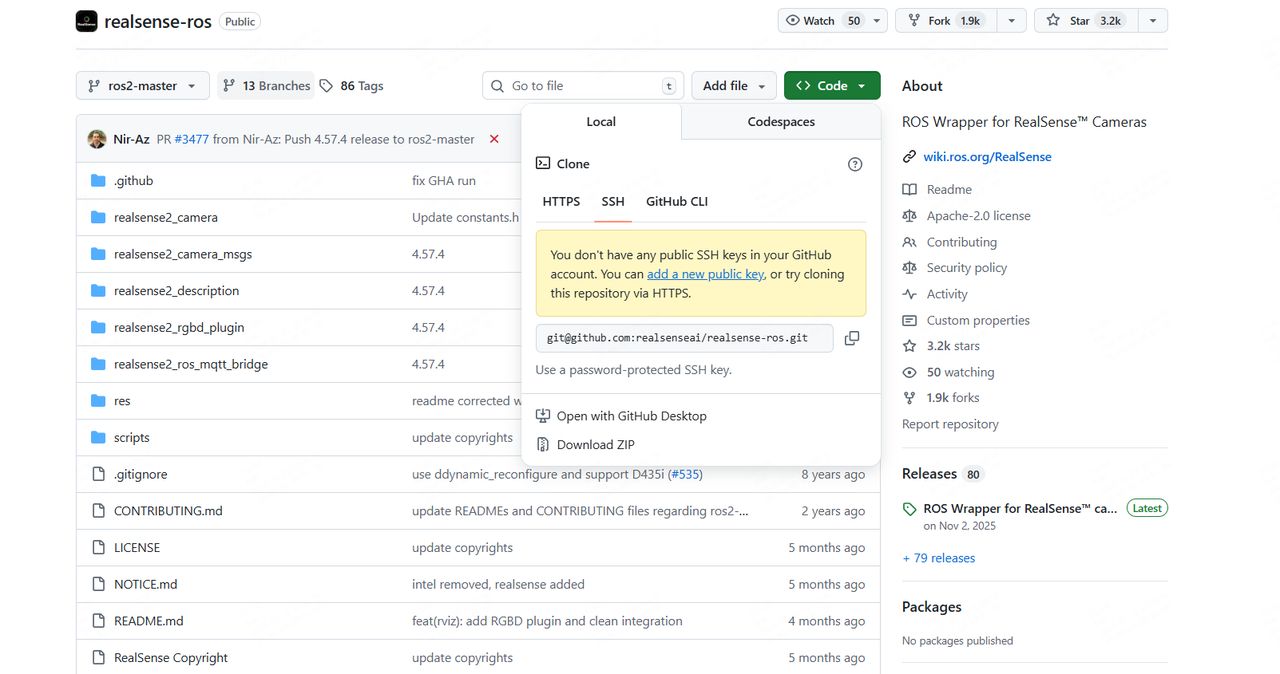Screen dimensions: 1280x674
Task: Open the 86 Tags link
Action: [x=352, y=86]
